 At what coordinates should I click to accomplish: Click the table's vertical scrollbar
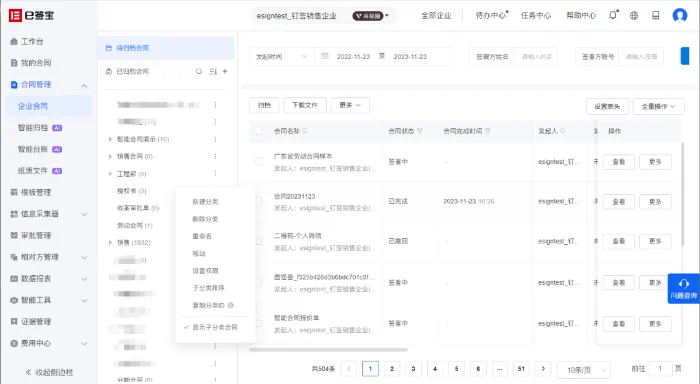coord(682,194)
